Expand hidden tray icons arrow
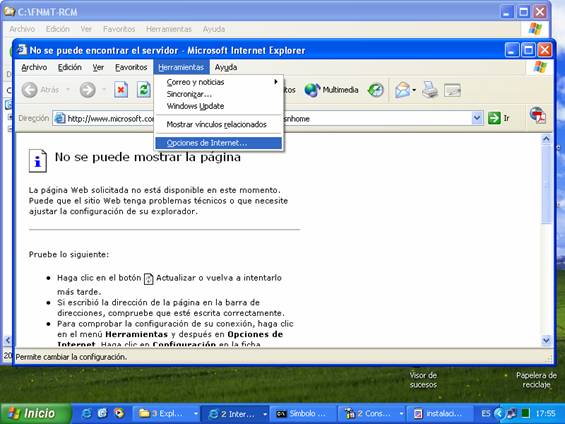 (x=499, y=413)
